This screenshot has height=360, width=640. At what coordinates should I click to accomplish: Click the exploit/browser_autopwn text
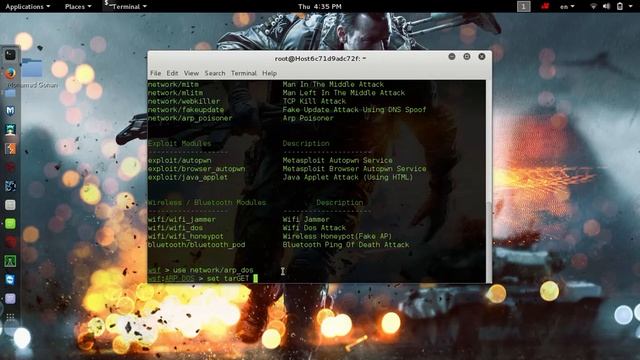(x=196, y=169)
